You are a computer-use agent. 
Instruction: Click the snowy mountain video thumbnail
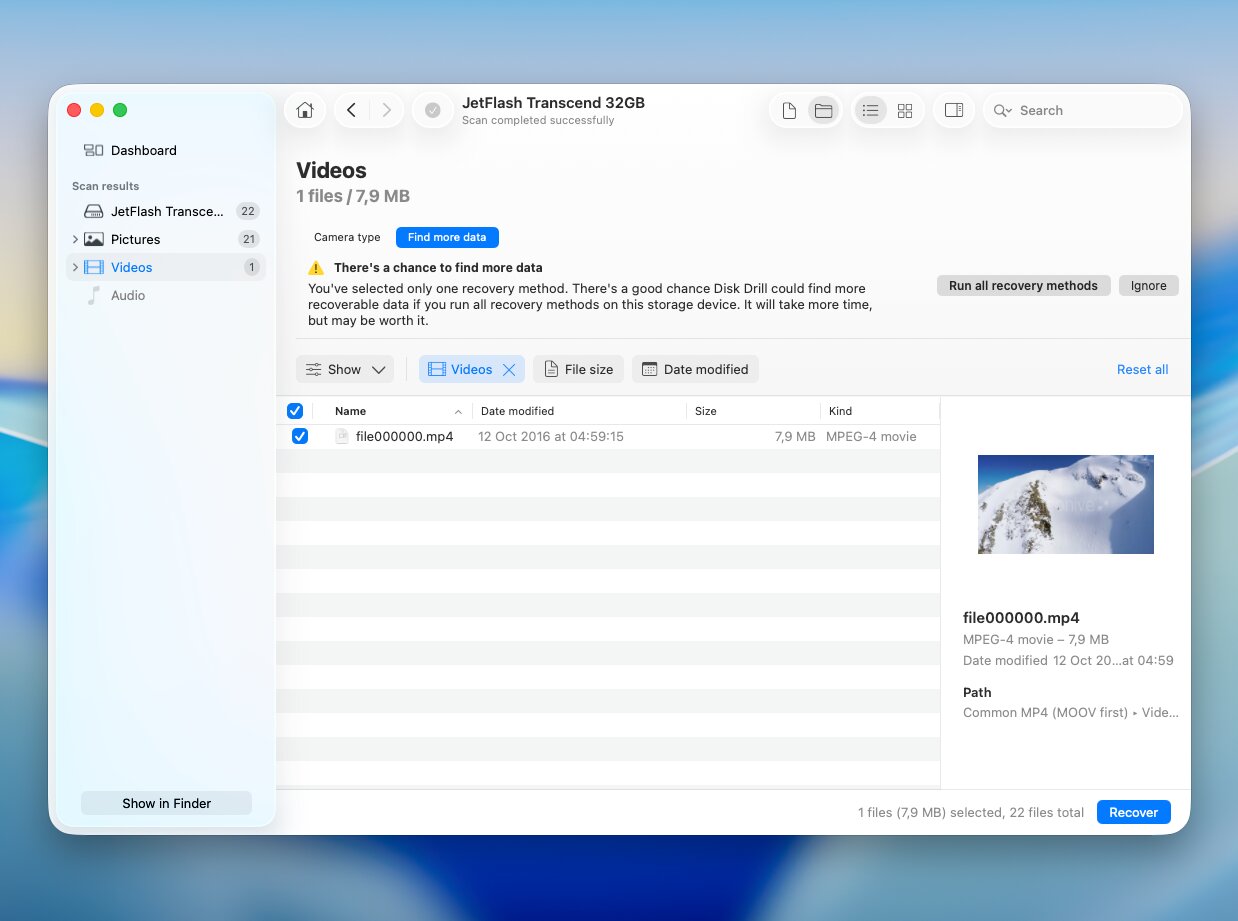click(x=1065, y=504)
